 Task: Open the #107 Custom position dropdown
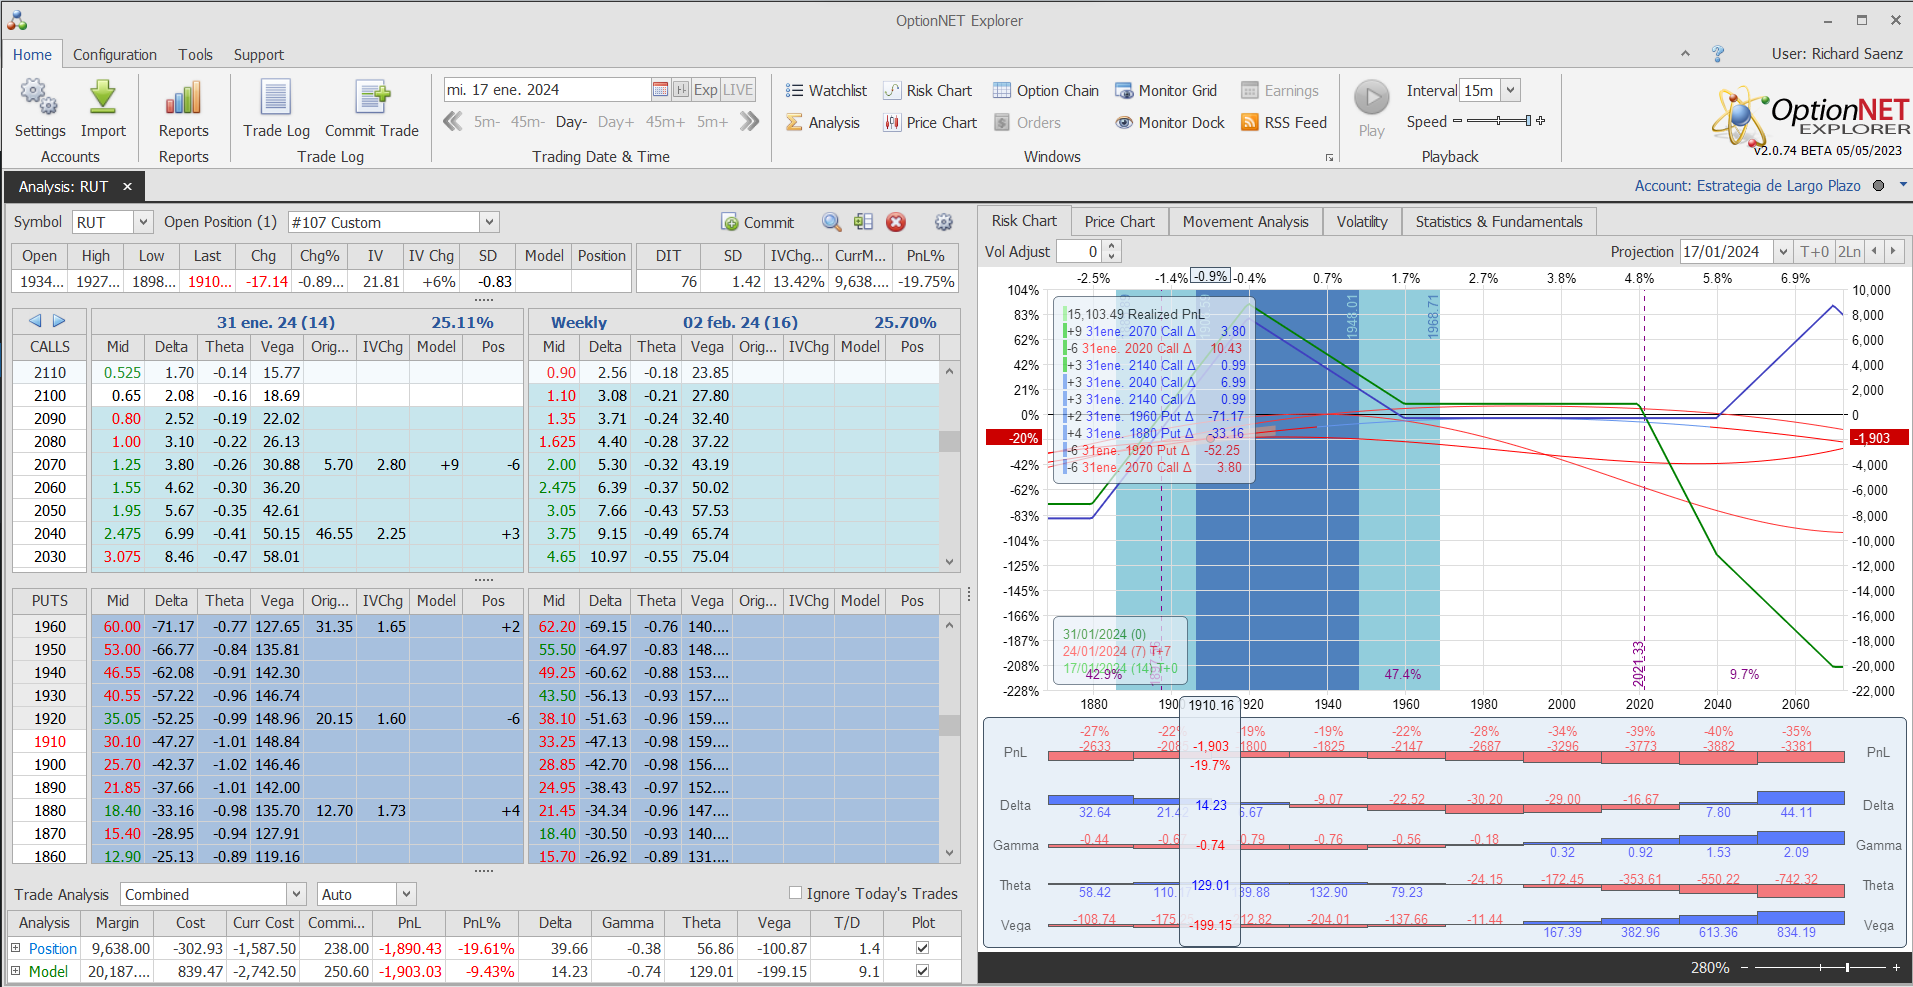pos(489,222)
